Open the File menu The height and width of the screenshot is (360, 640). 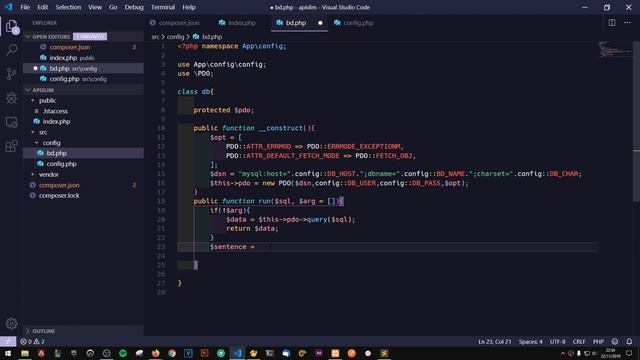[x=25, y=7]
